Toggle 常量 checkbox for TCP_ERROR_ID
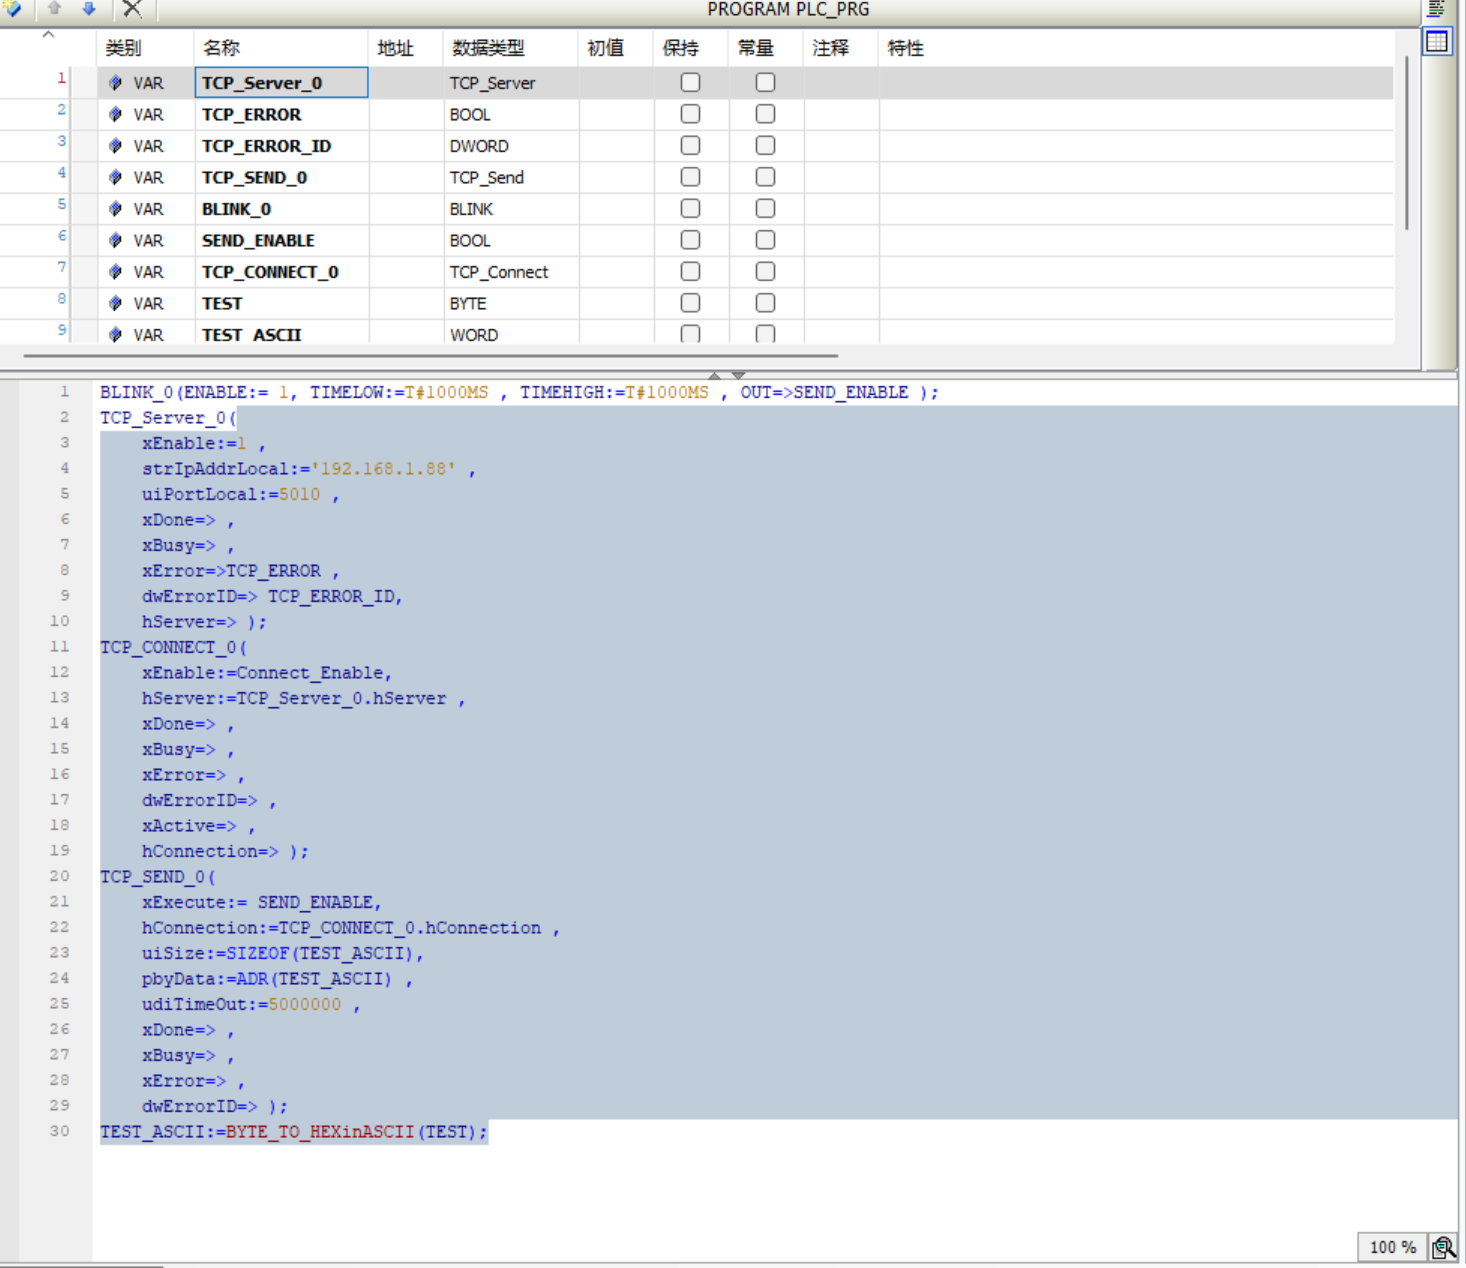This screenshot has width=1466, height=1268. coord(765,146)
